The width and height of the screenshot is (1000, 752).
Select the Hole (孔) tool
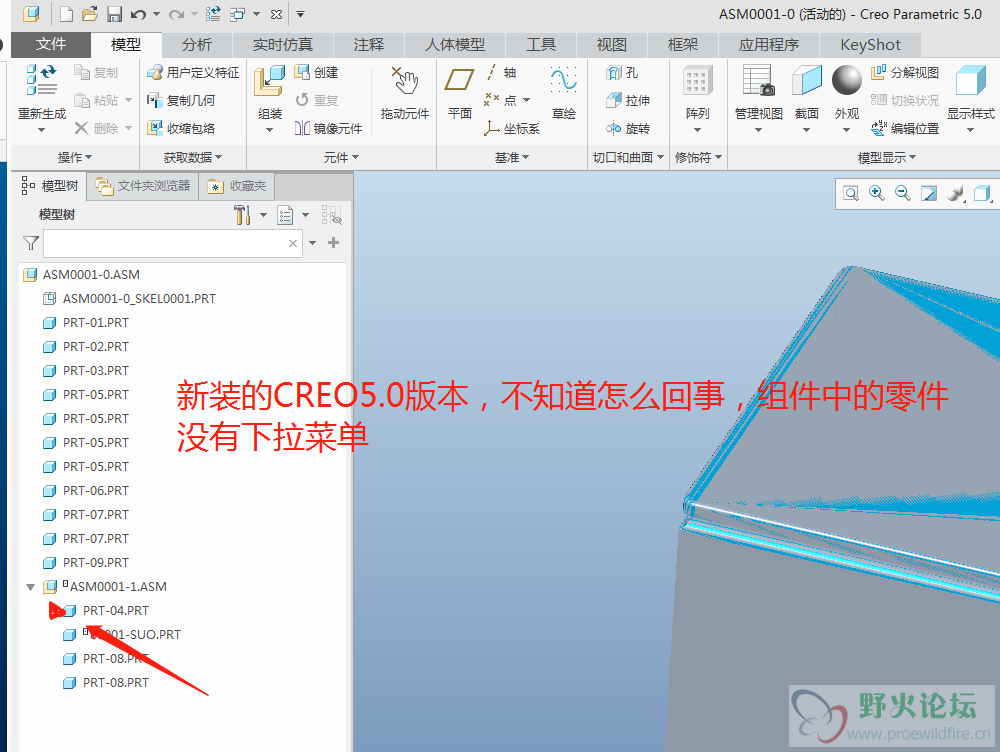pyautogui.click(x=622, y=73)
